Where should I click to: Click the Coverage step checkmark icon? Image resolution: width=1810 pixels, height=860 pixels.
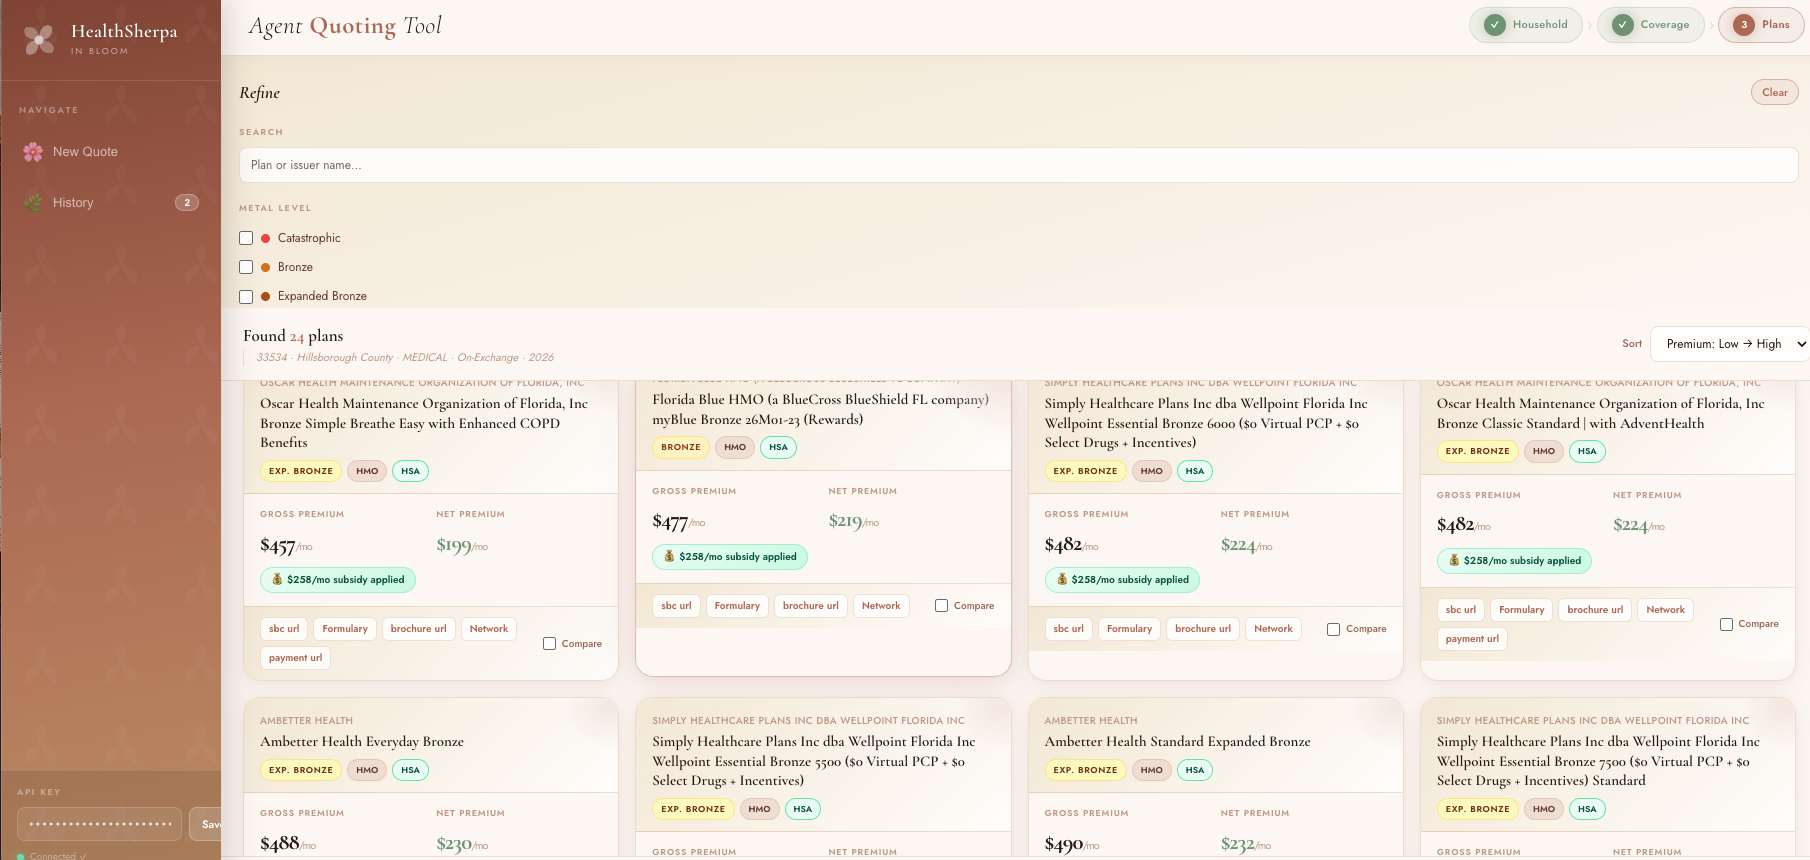1623,25
